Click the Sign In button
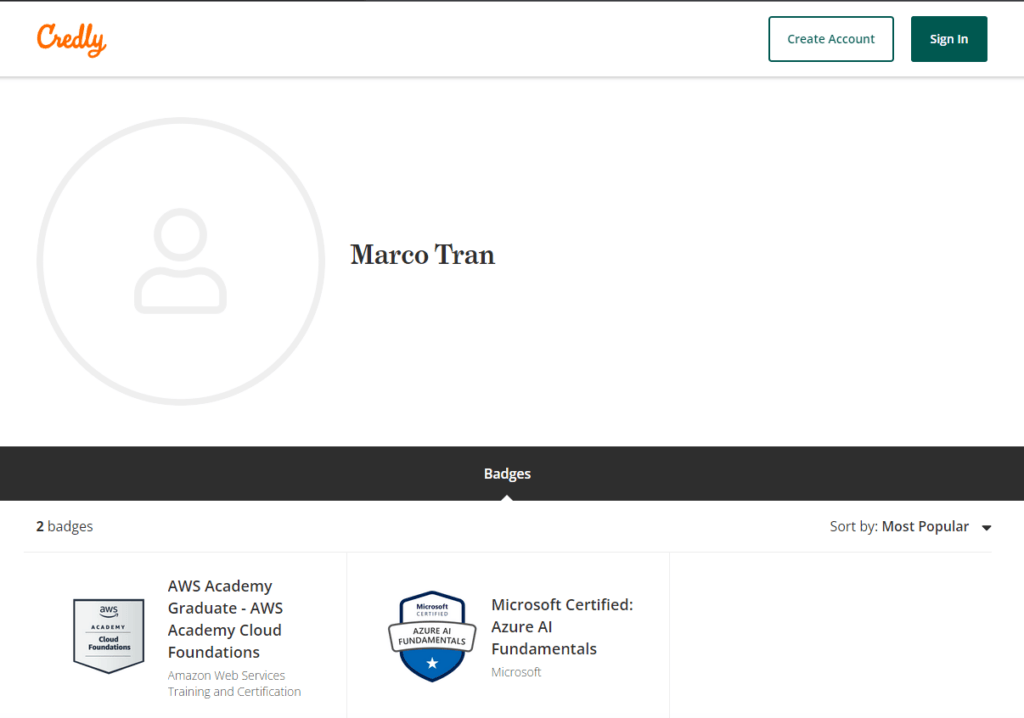Screen dimensions: 1024x718 948,38
